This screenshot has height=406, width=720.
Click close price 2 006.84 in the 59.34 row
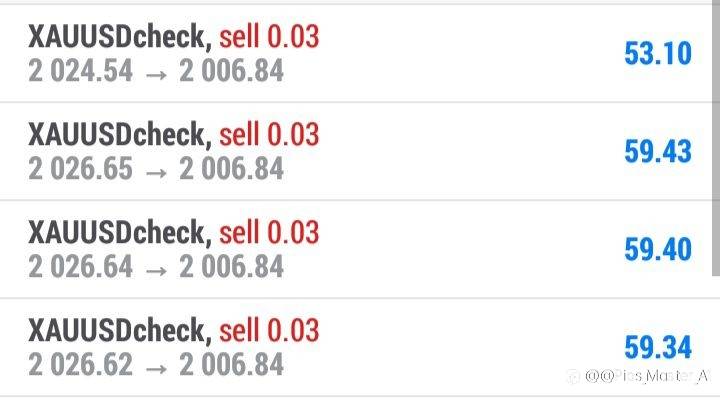(231, 364)
